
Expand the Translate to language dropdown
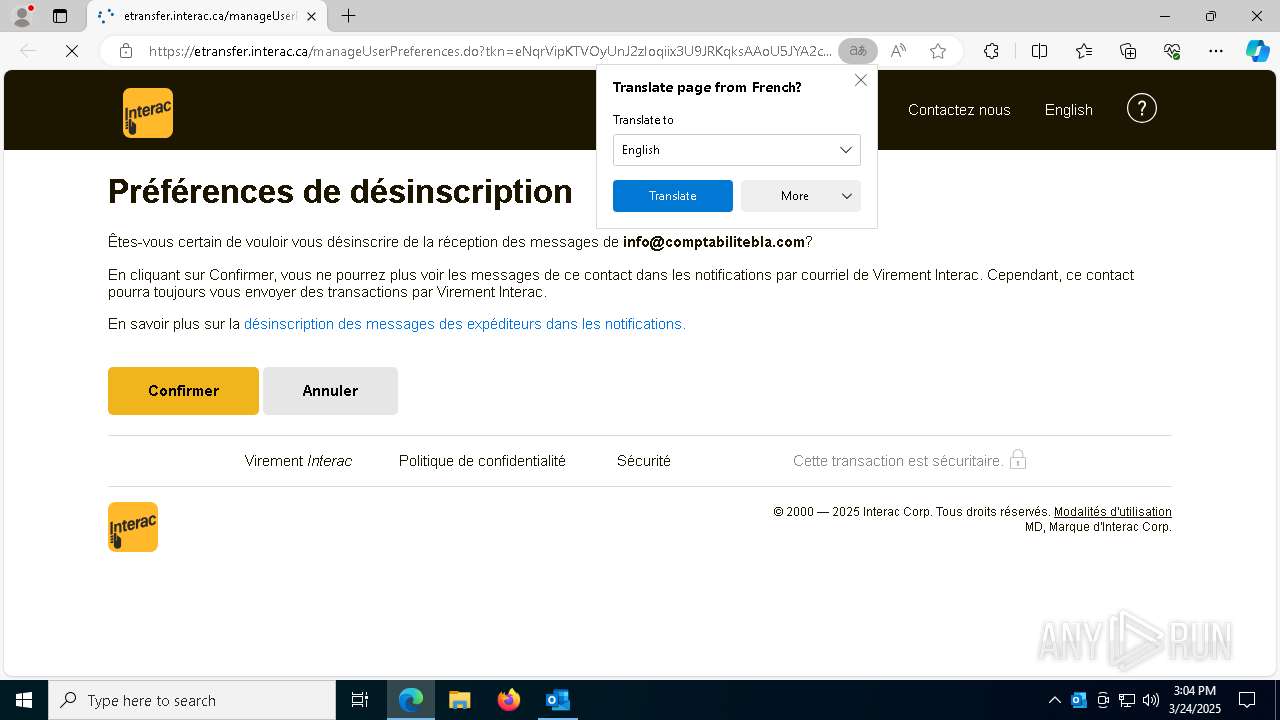737,150
